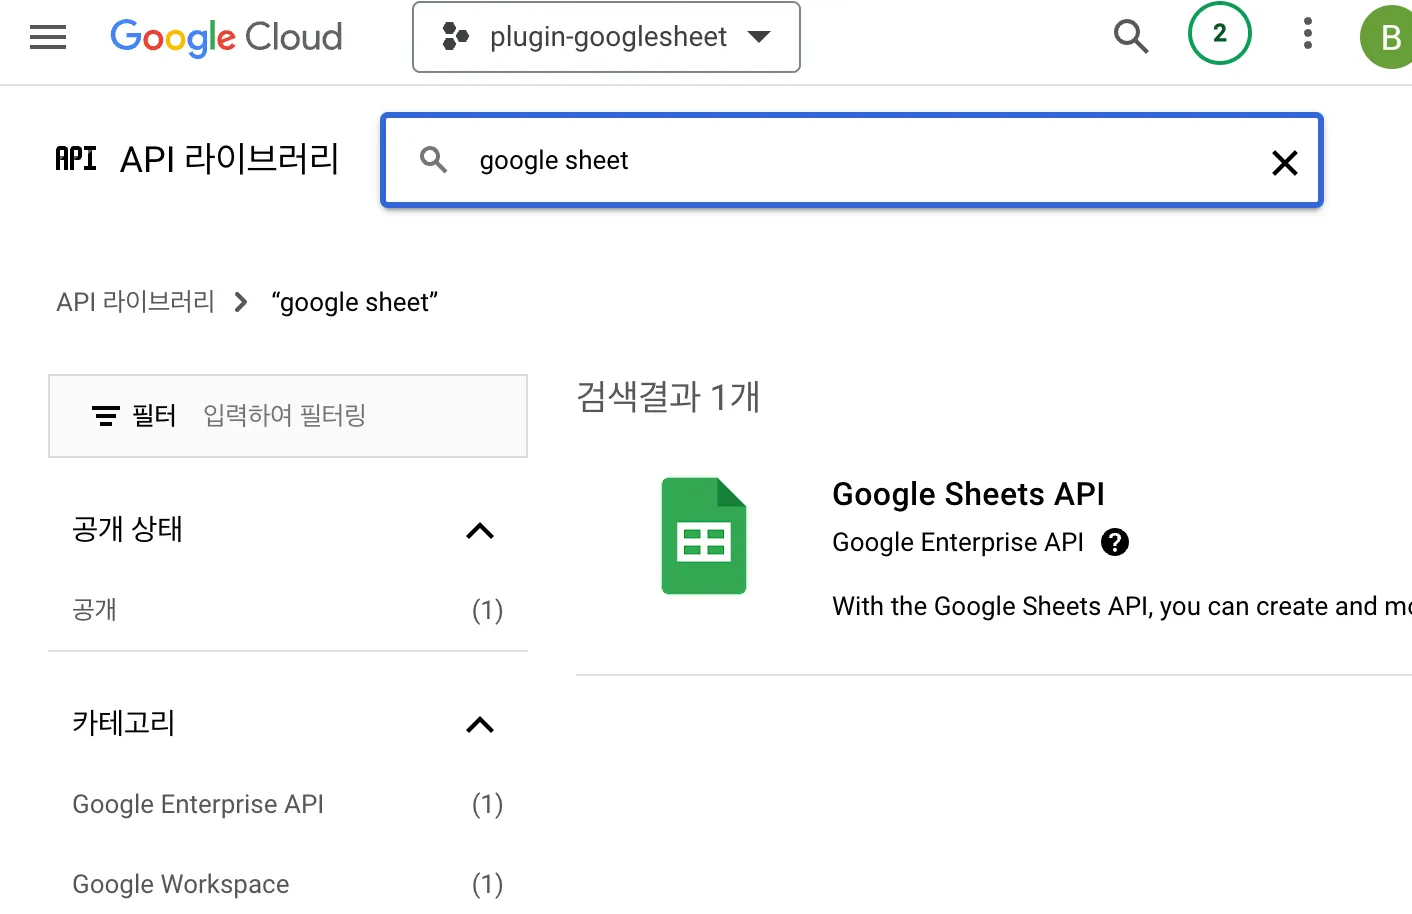Image resolution: width=1412 pixels, height=914 pixels.
Task: Open the hamburger navigation menu
Action: coord(48,38)
